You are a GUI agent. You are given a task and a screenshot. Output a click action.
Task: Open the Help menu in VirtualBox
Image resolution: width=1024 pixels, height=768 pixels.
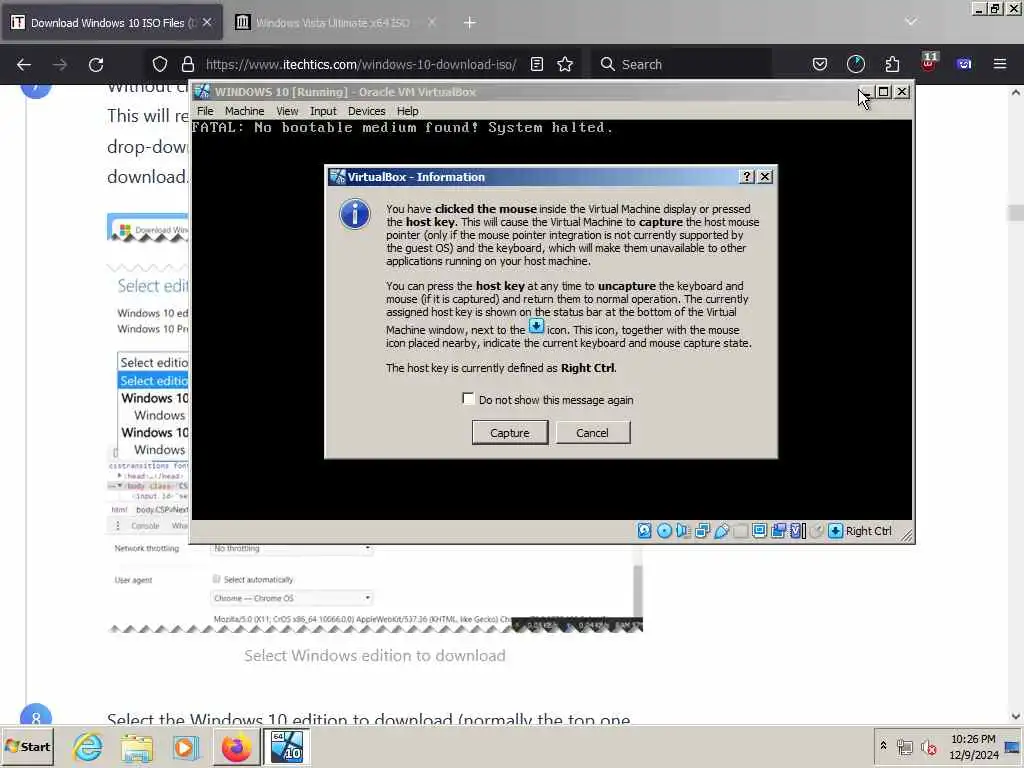click(x=408, y=111)
